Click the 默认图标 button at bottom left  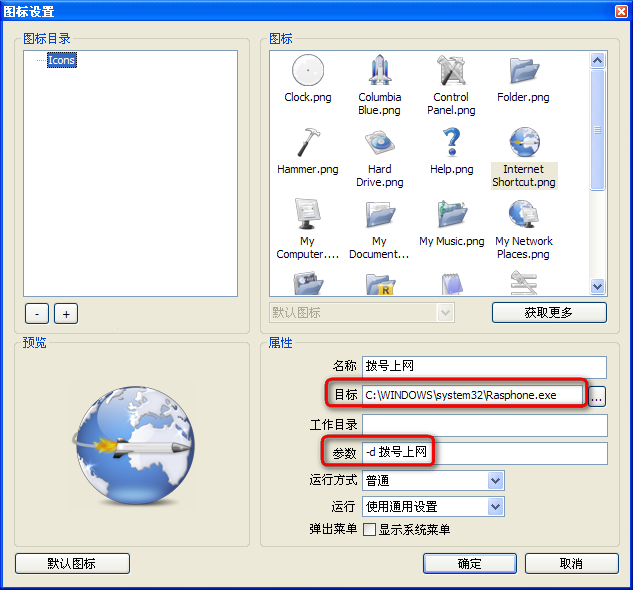click(x=72, y=563)
